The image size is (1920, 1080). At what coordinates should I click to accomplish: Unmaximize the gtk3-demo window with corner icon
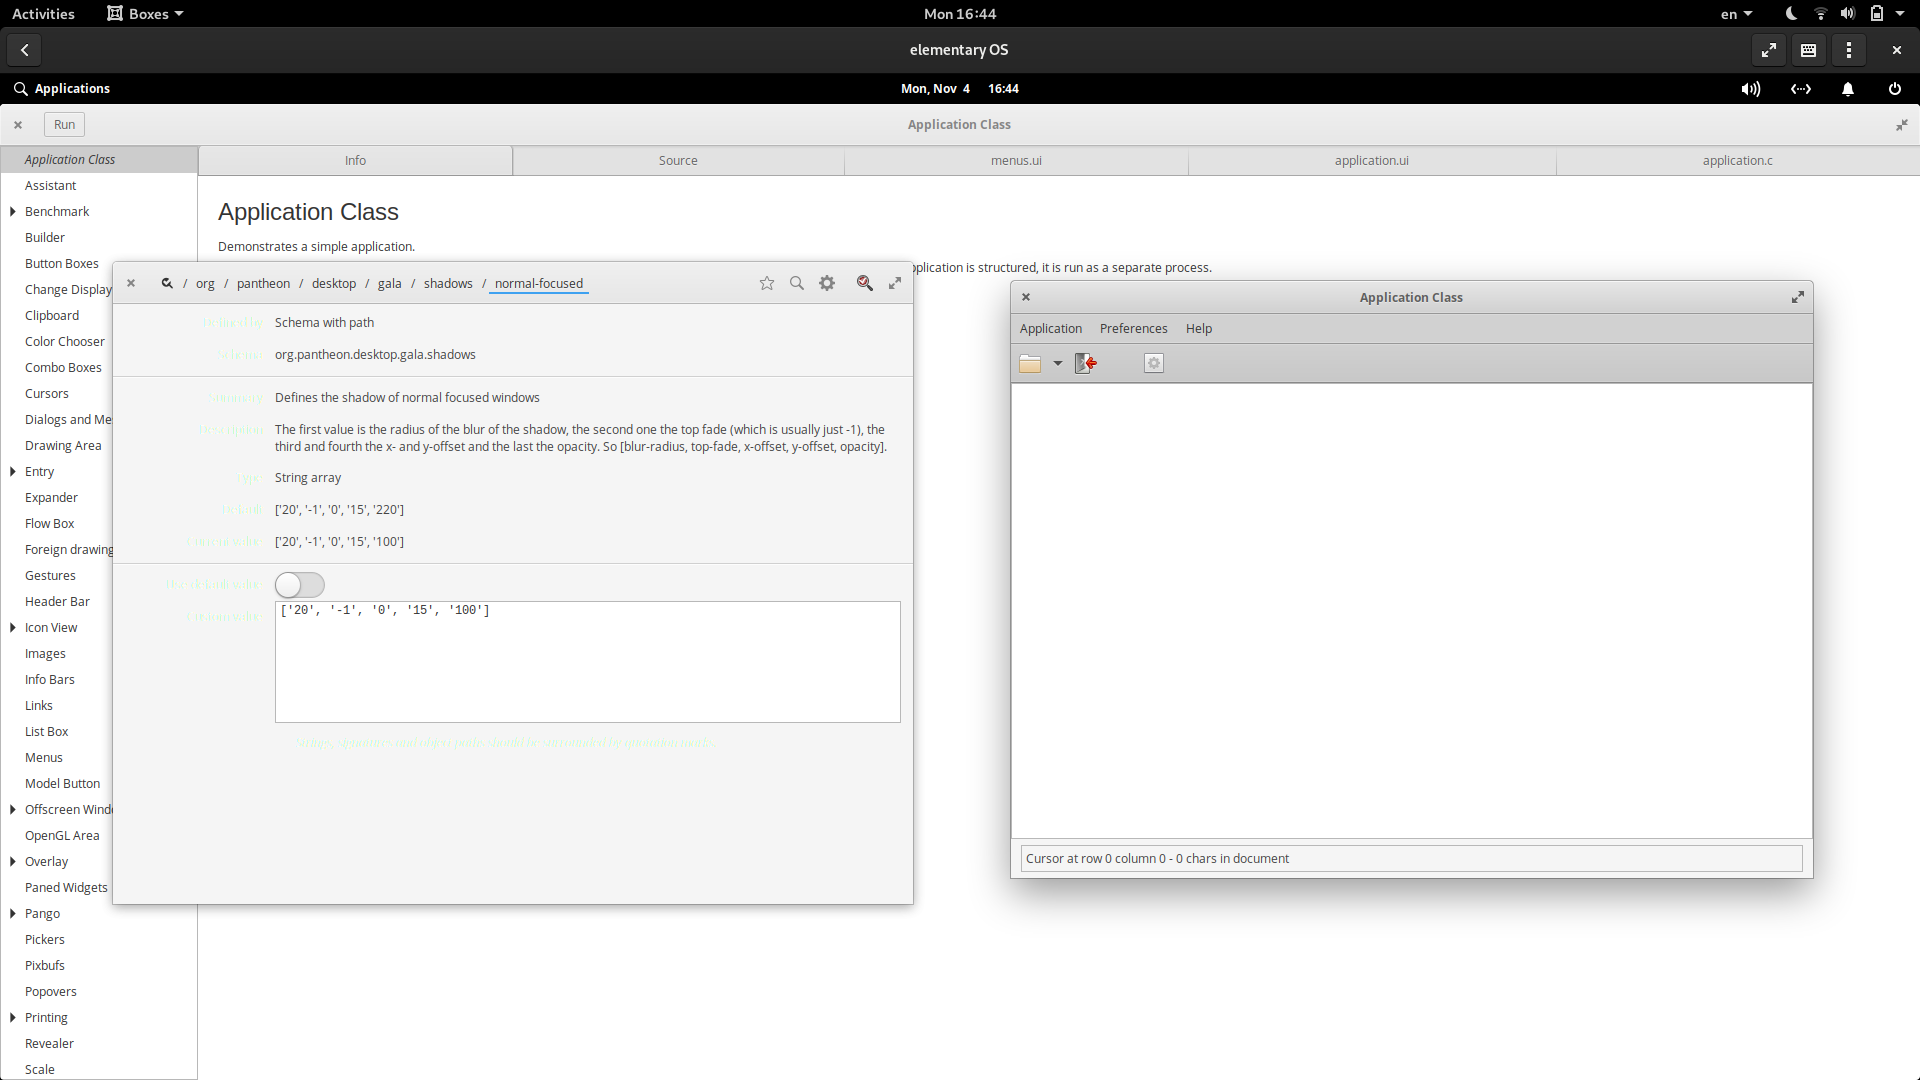click(1902, 125)
